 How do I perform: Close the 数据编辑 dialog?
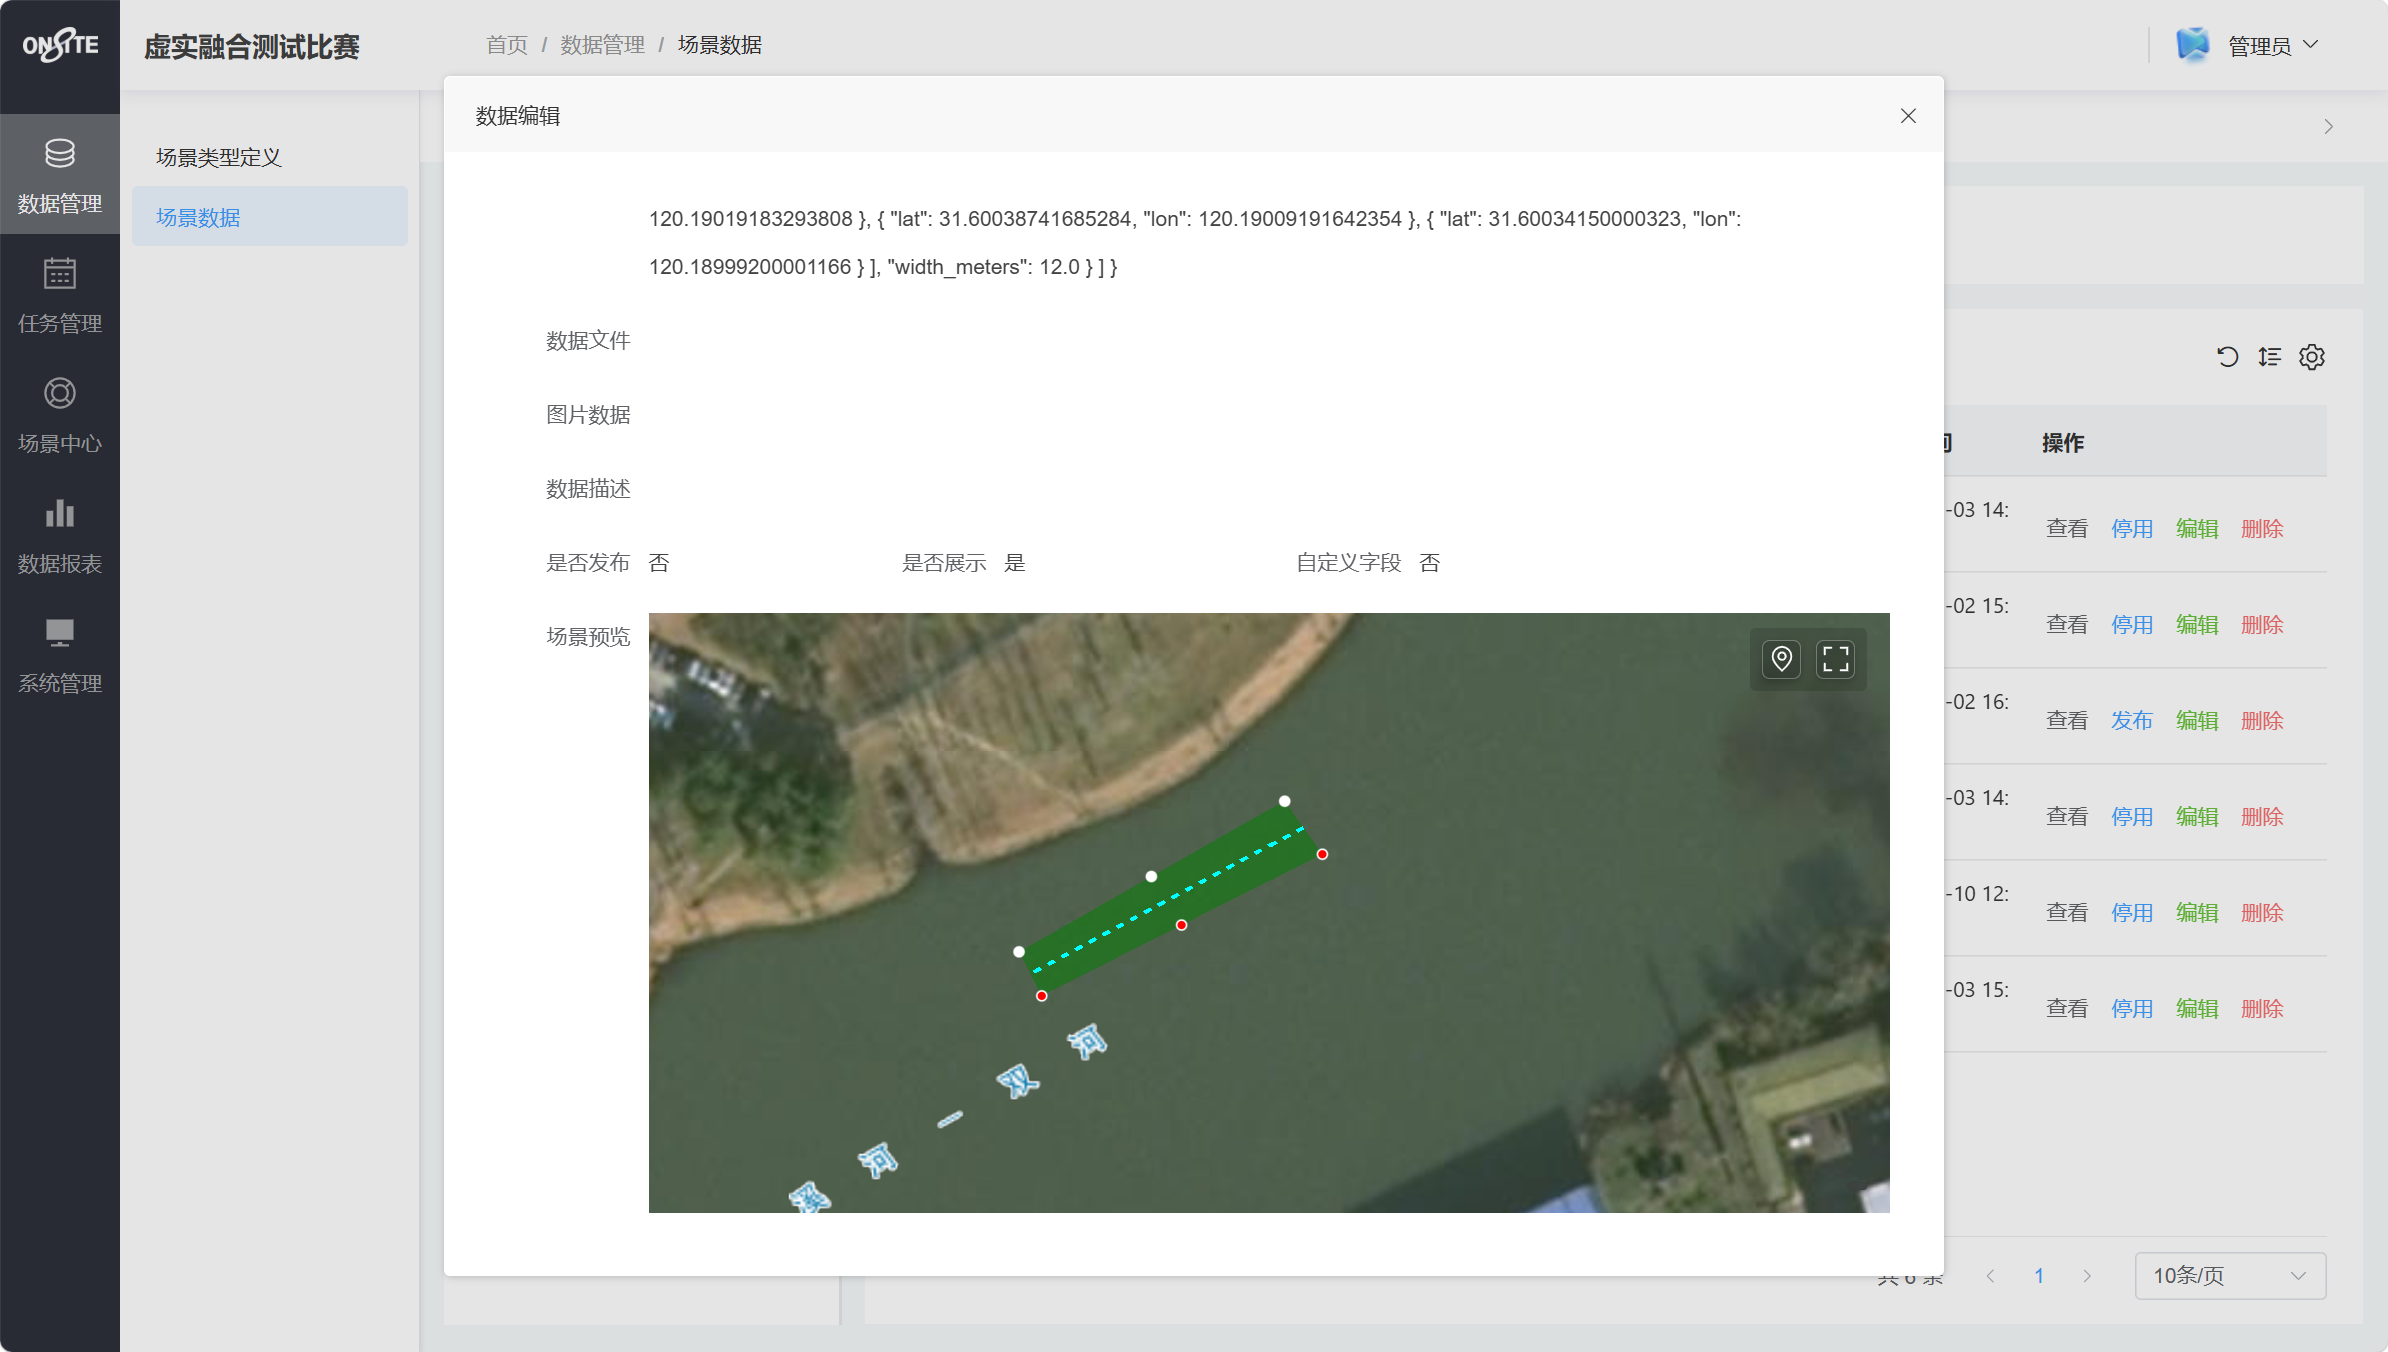(x=1908, y=116)
